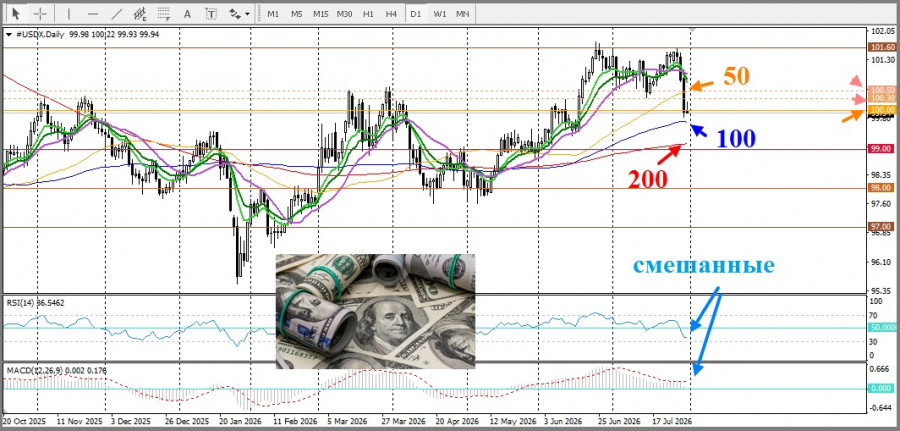Switch to M15 timeframe
The height and width of the screenshot is (431, 900).
pyautogui.click(x=320, y=14)
